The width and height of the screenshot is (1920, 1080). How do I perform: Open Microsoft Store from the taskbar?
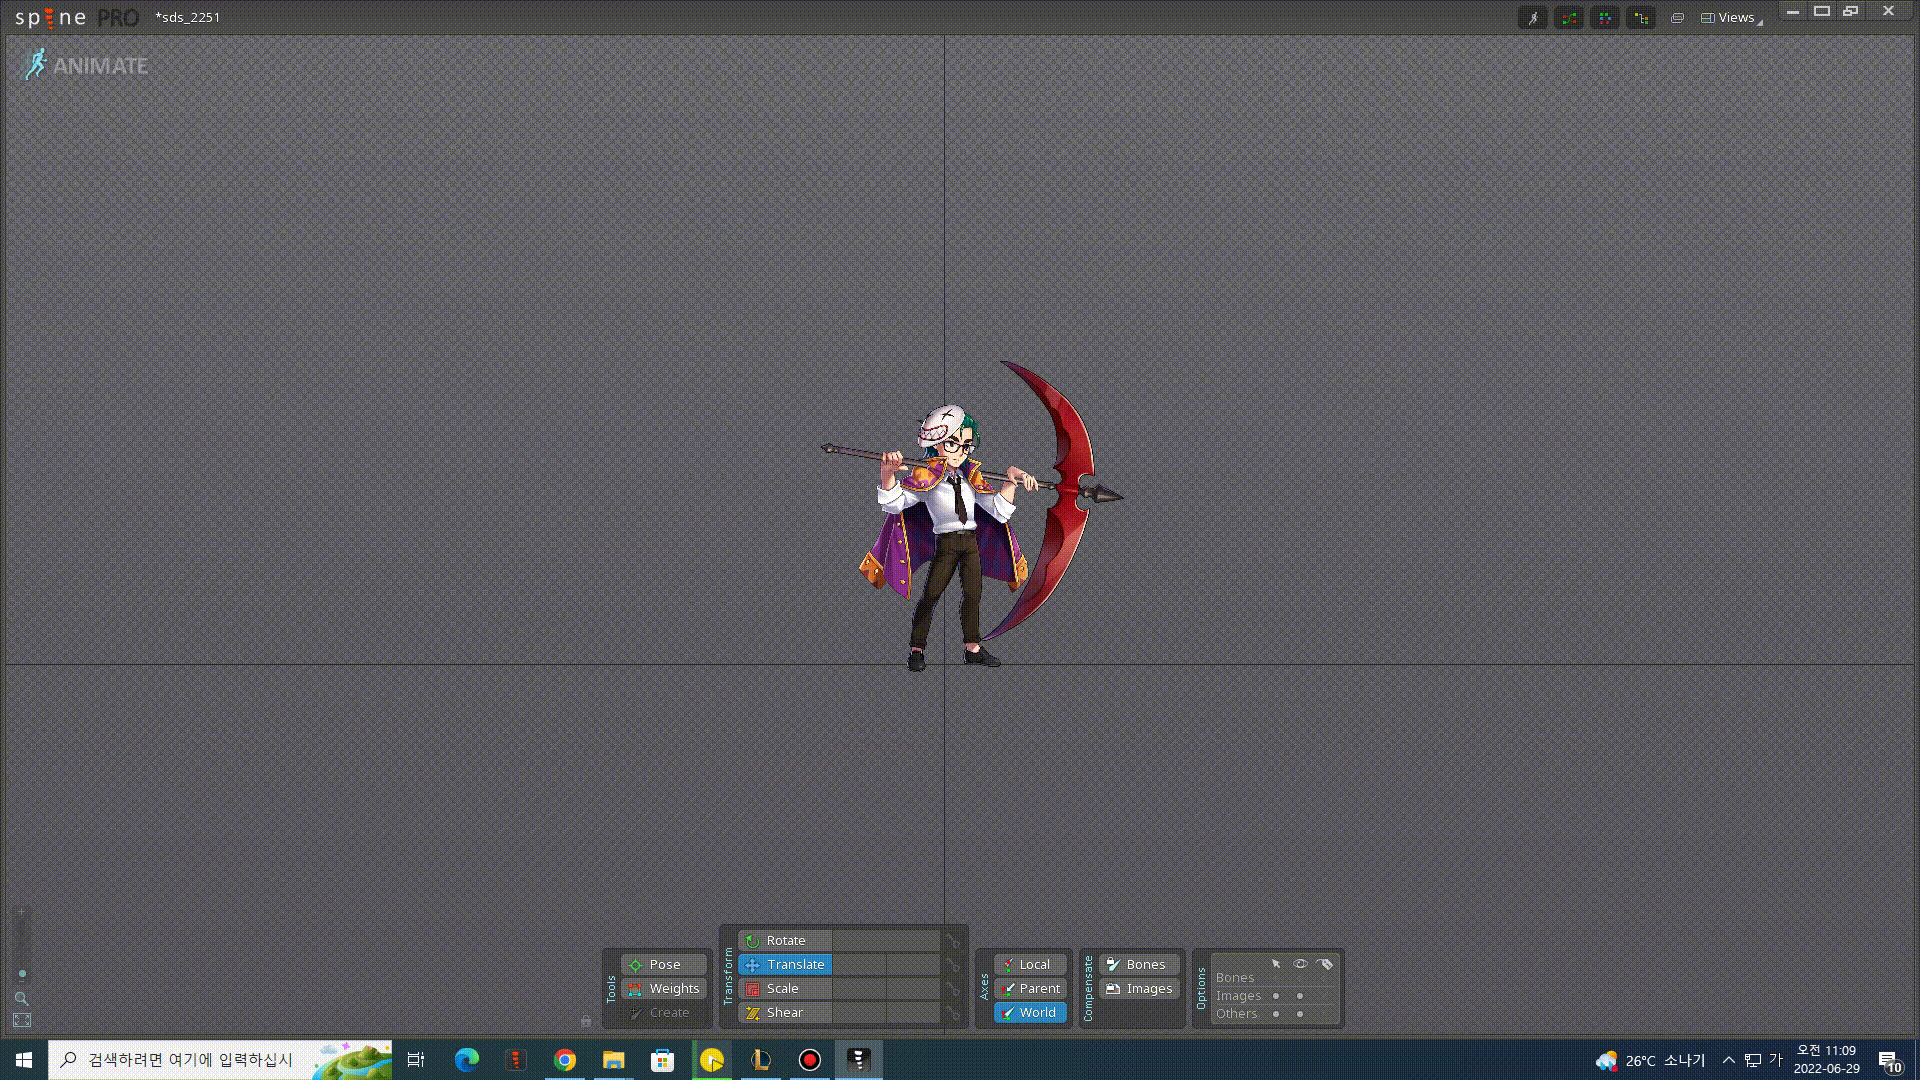[x=663, y=1060]
